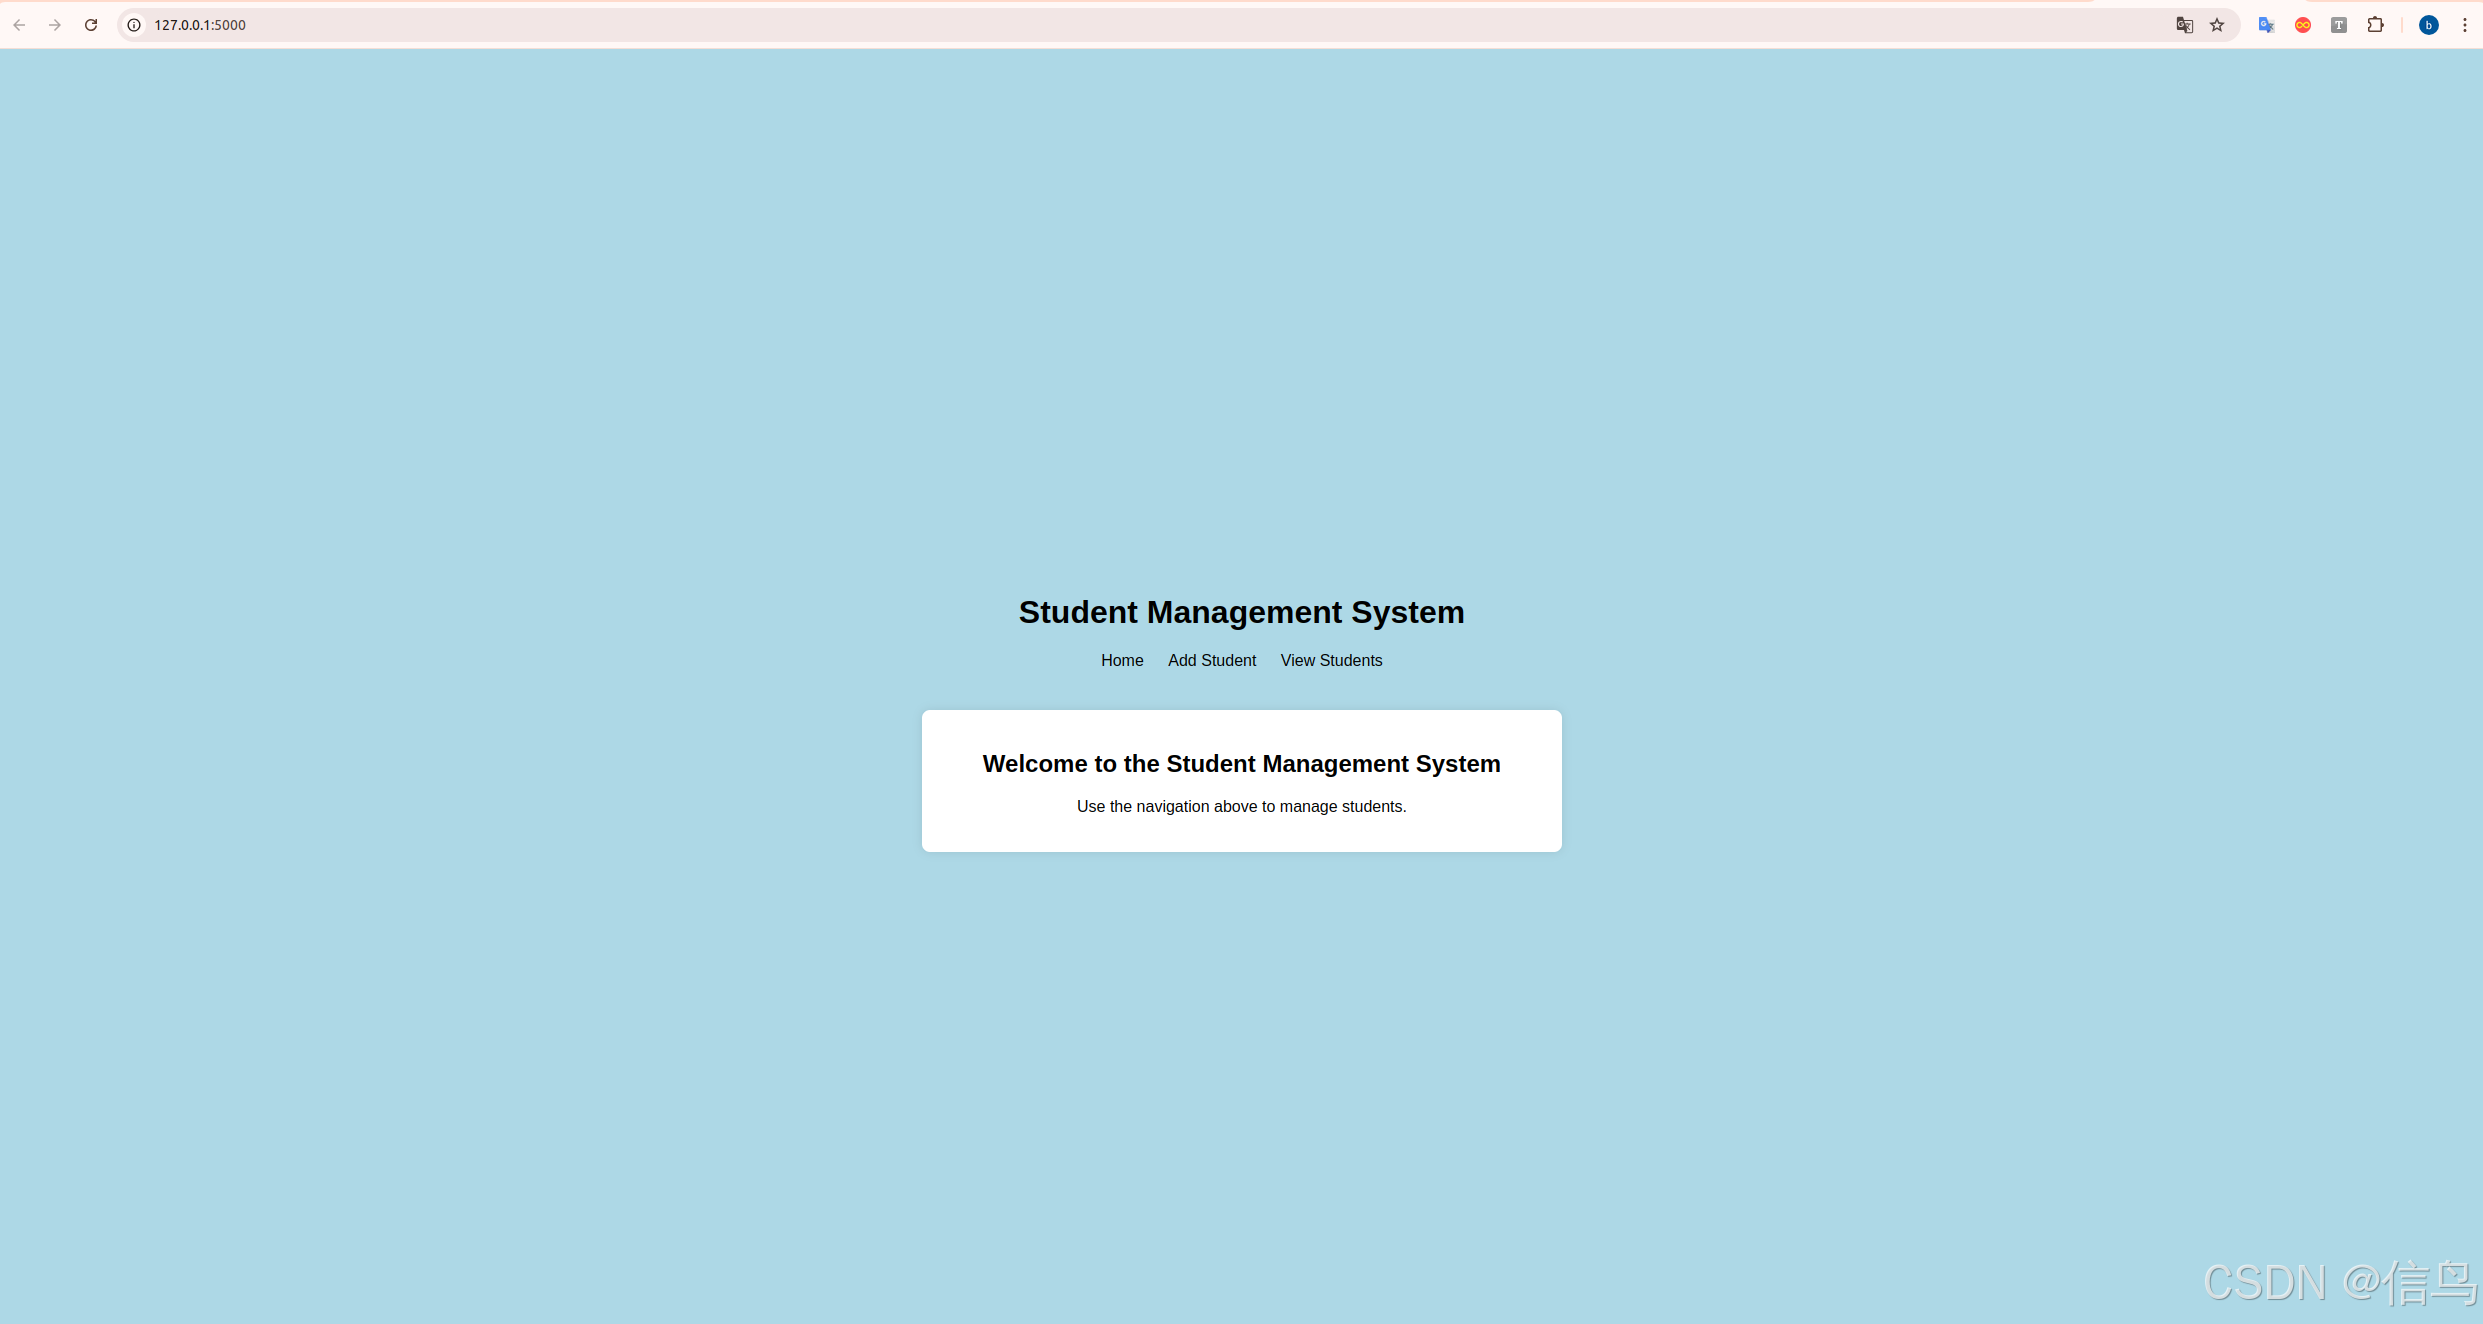Open the Chrome three-dot menu
Screen dimensions: 2483x1324
pyautogui.click(x=2464, y=25)
